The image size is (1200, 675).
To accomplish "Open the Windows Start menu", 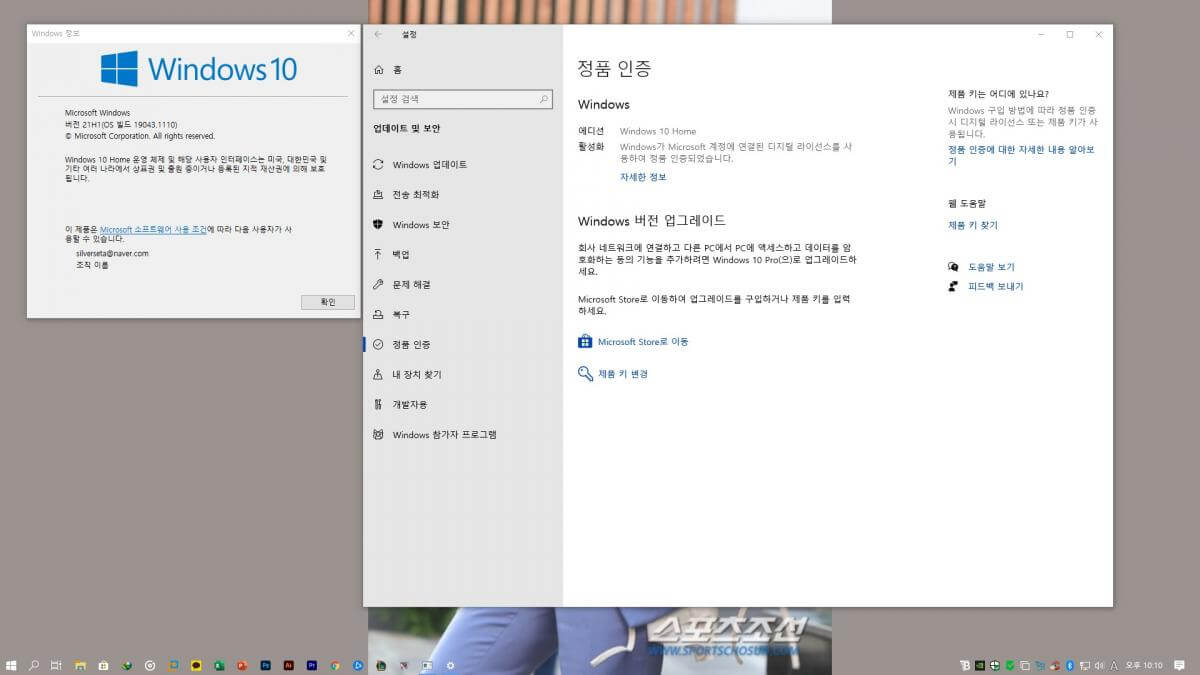I will pyautogui.click(x=11, y=665).
